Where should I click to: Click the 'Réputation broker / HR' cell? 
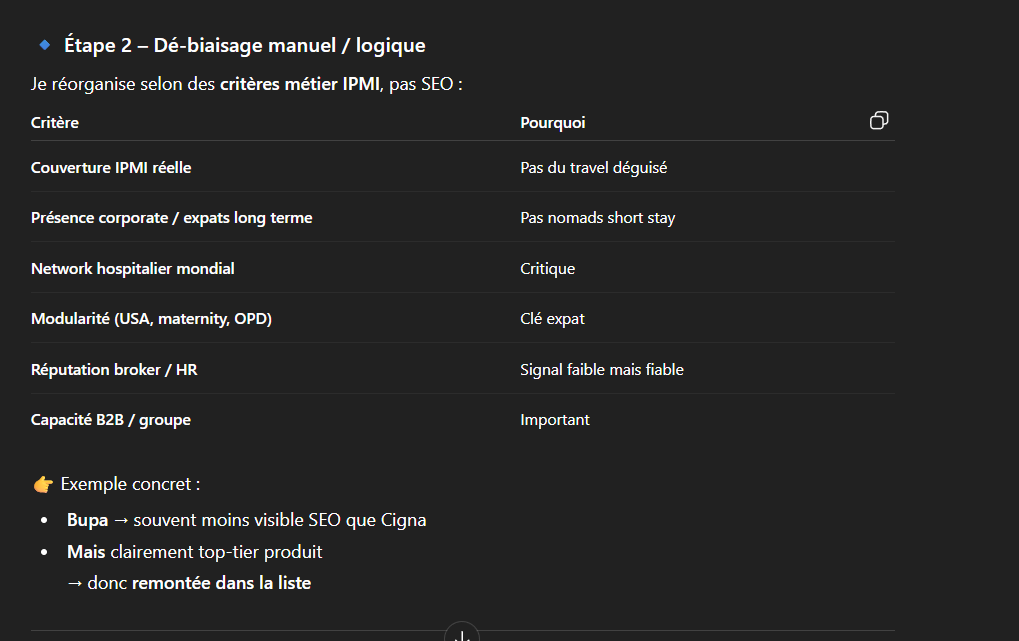(x=114, y=370)
